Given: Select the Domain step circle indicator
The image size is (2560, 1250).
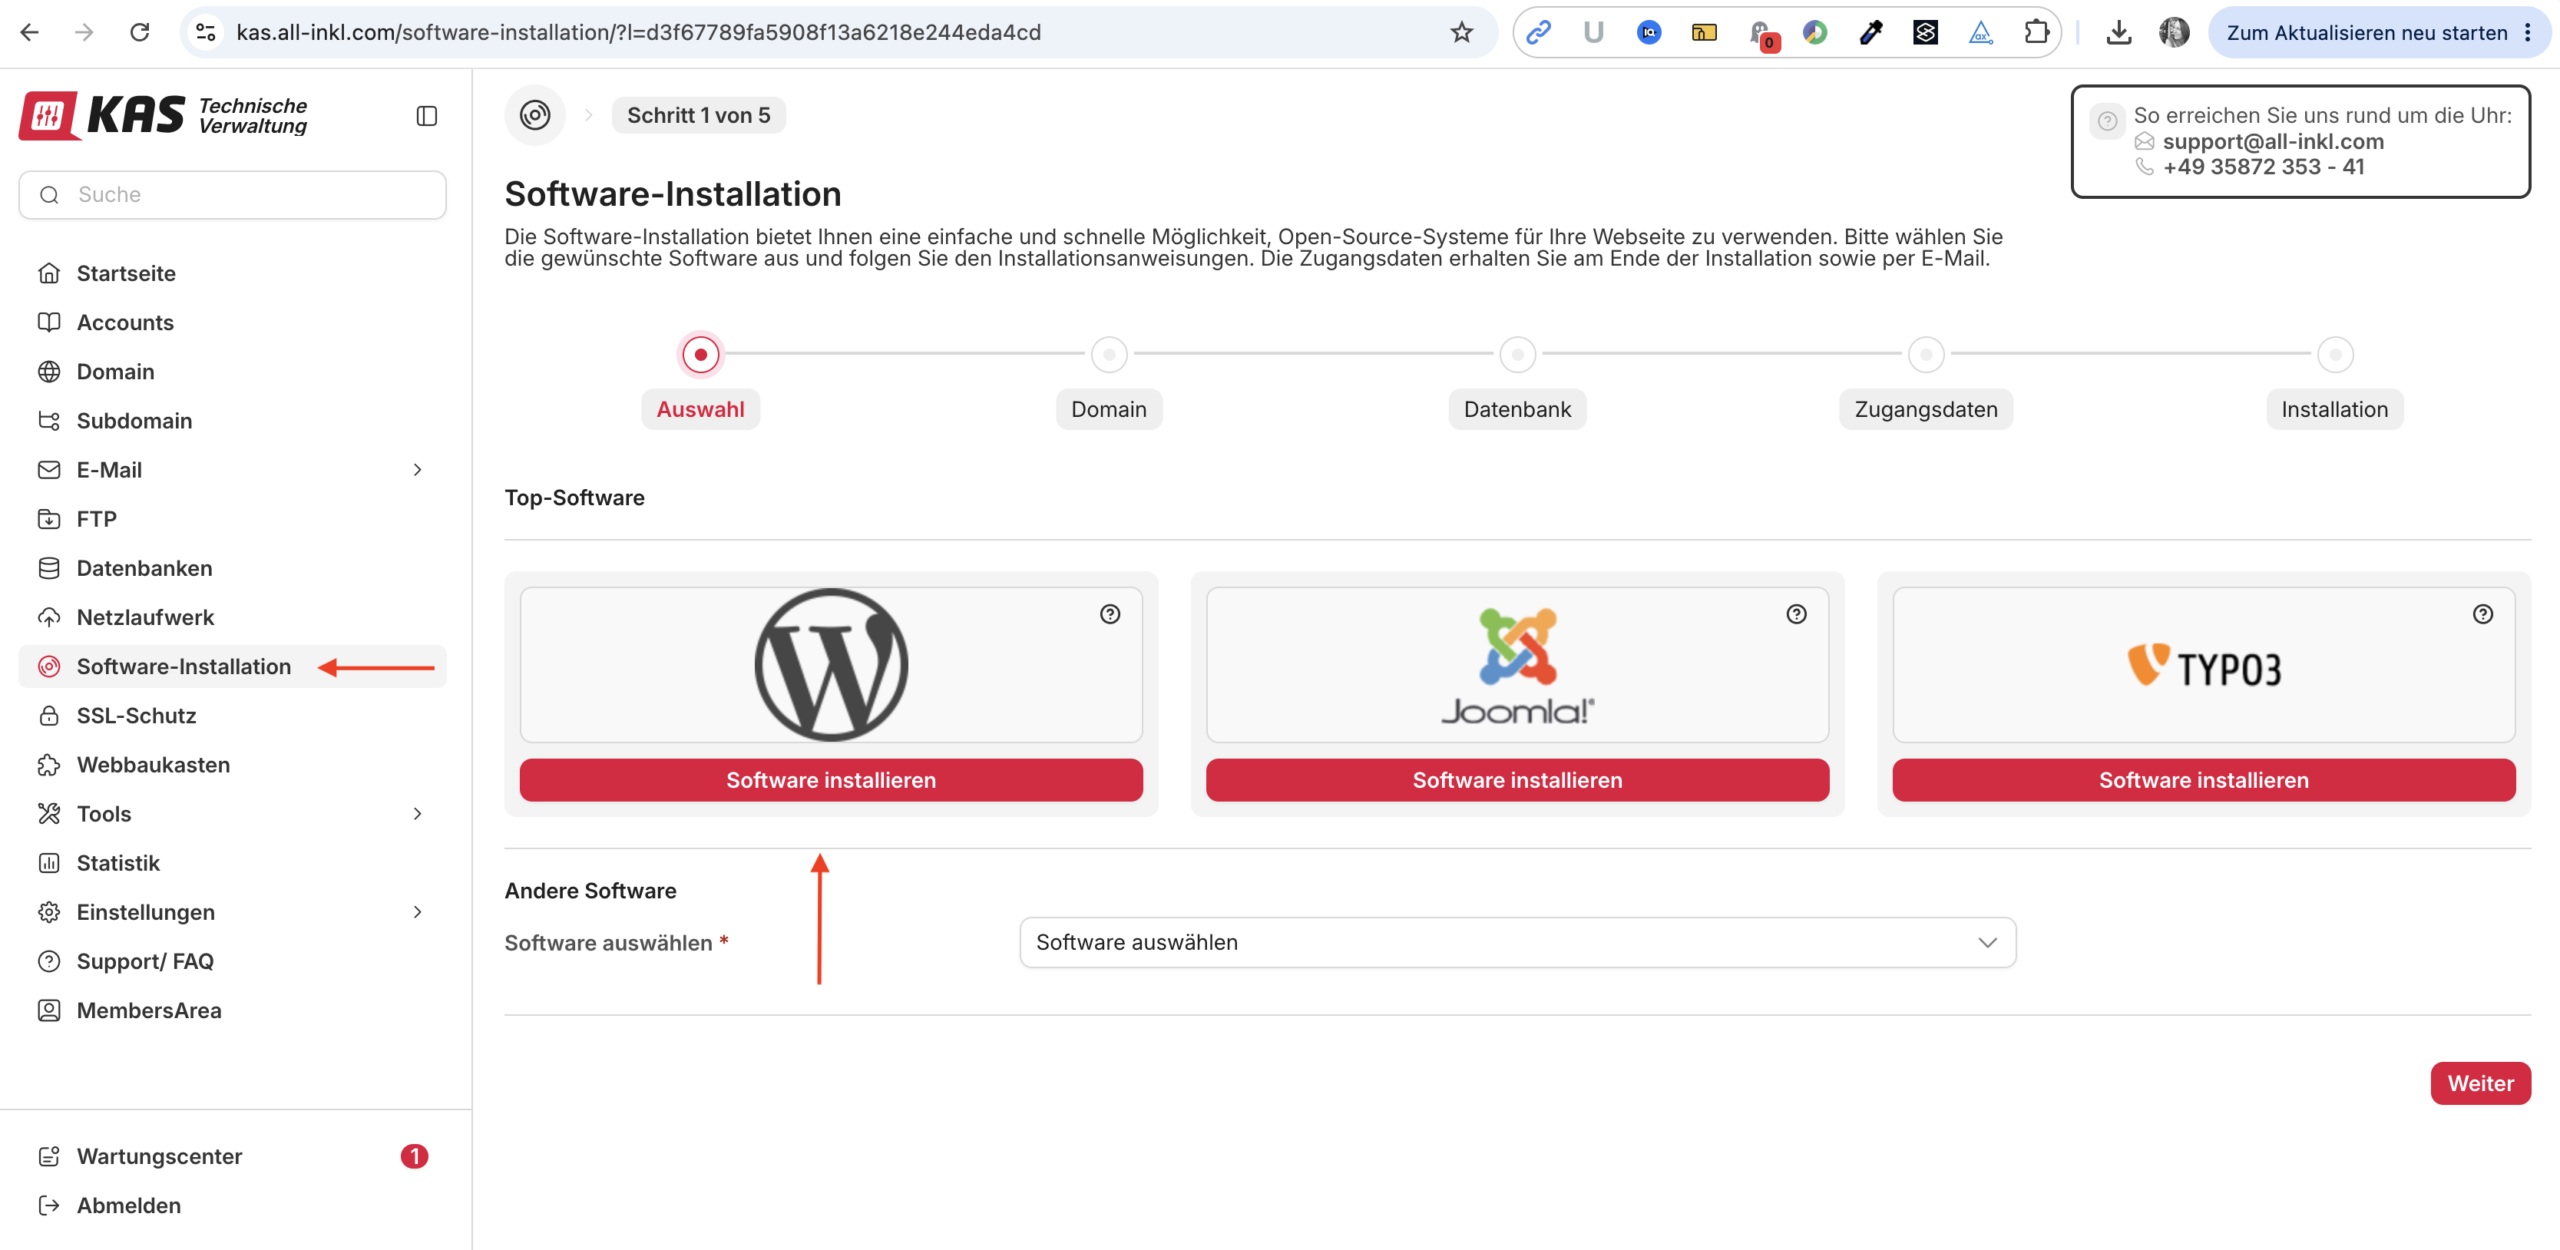Looking at the screenshot, I should pyautogui.click(x=1109, y=354).
